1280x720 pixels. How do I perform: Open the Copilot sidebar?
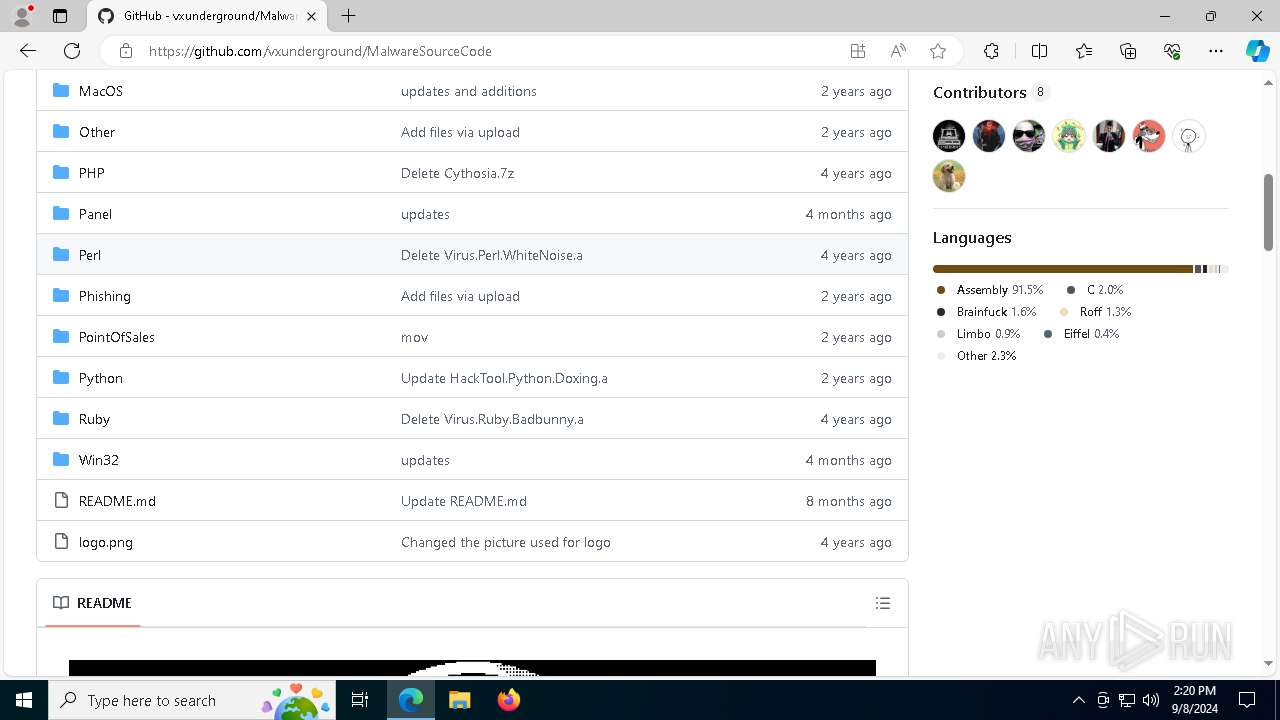pyautogui.click(x=1257, y=51)
